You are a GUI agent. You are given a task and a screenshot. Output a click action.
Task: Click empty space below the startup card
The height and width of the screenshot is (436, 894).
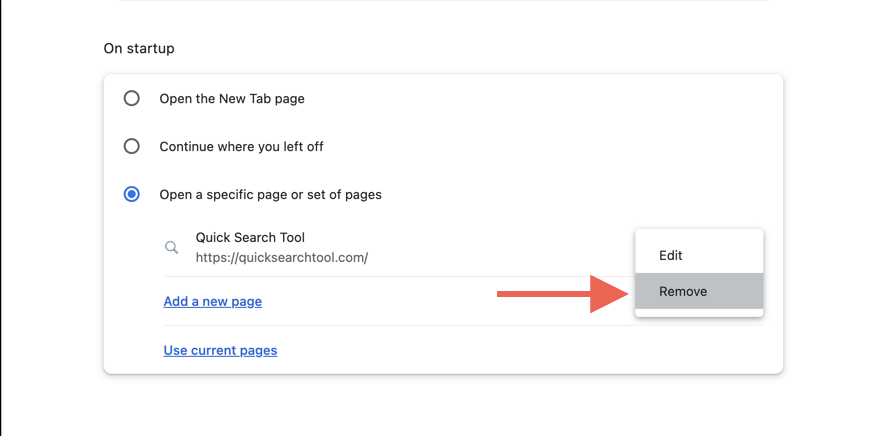[x=440, y=405]
